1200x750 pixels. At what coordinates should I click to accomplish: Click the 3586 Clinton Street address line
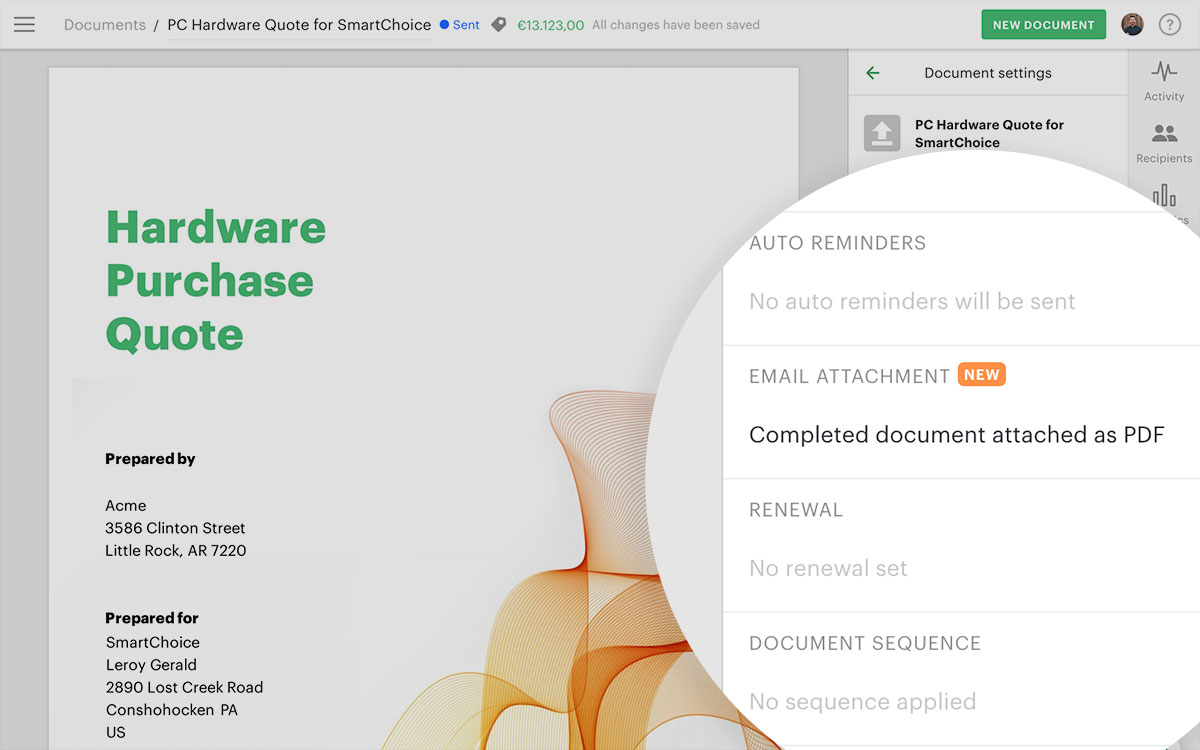[175, 528]
